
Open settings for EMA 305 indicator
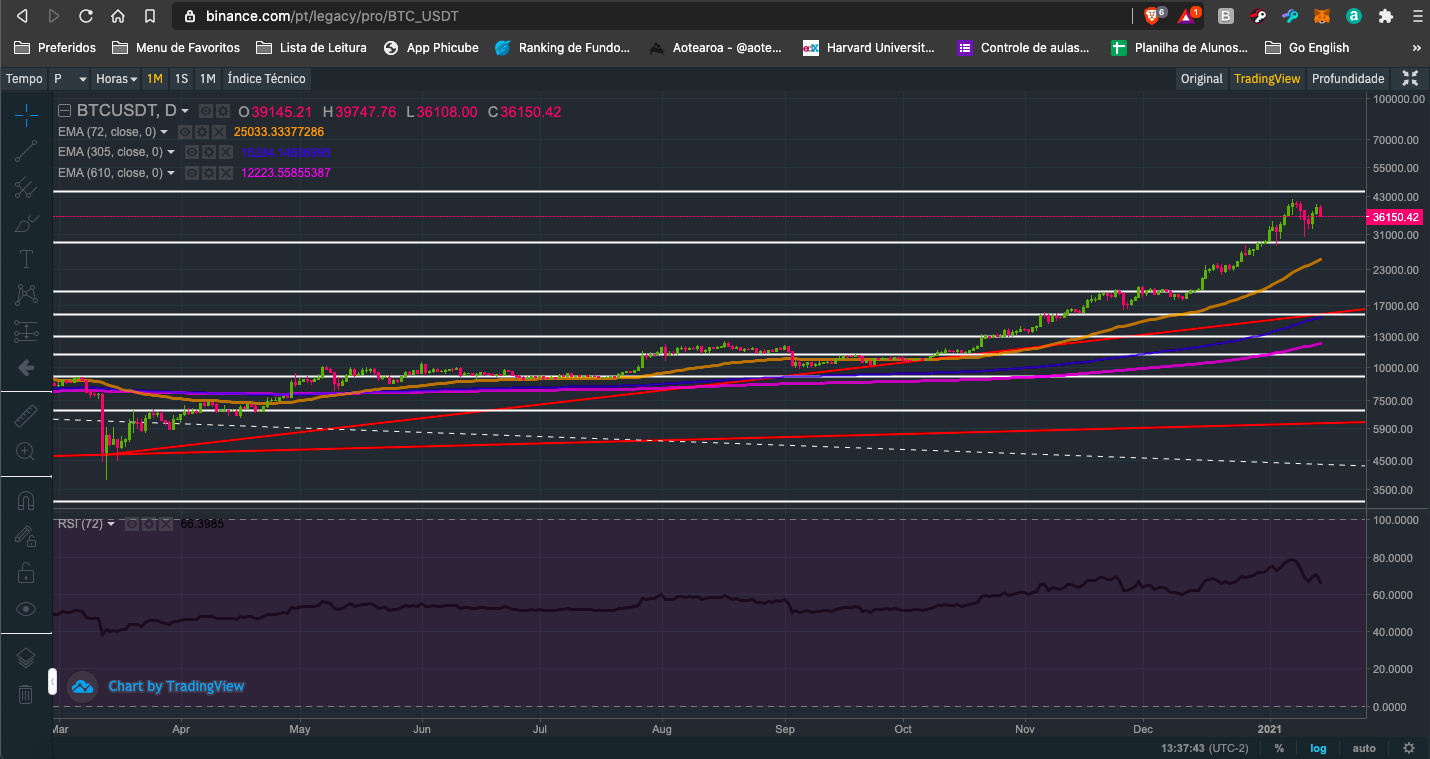pyautogui.click(x=209, y=152)
